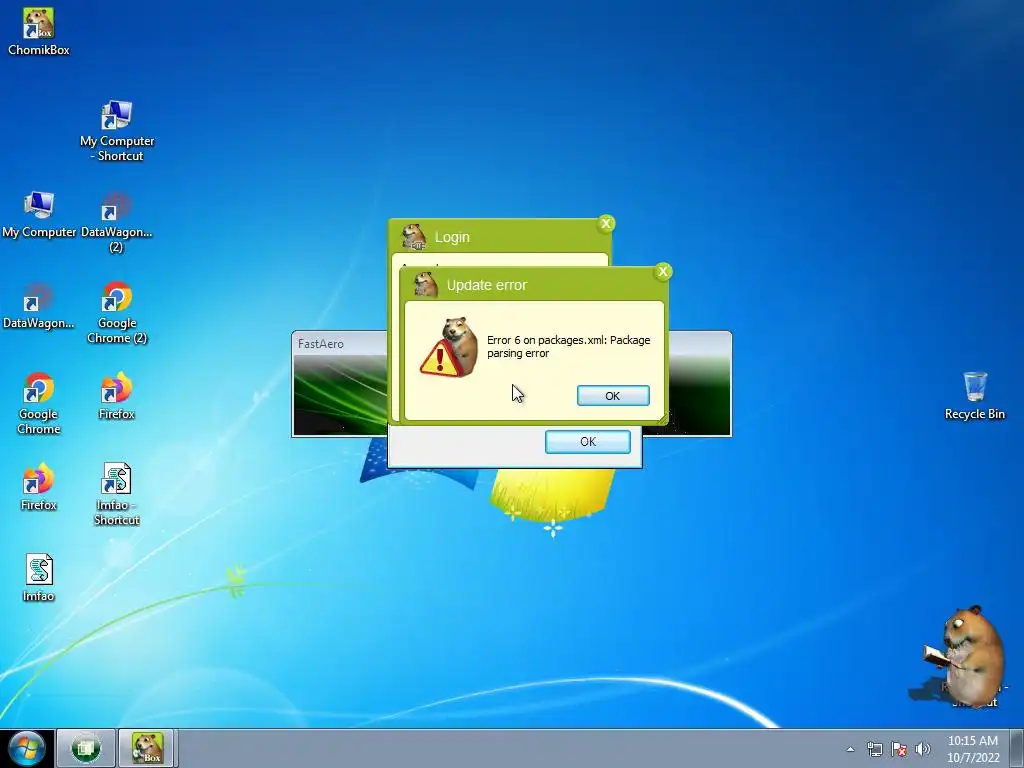Click the hamster icon in Update error title
The height and width of the screenshot is (768, 1024).
click(x=426, y=285)
